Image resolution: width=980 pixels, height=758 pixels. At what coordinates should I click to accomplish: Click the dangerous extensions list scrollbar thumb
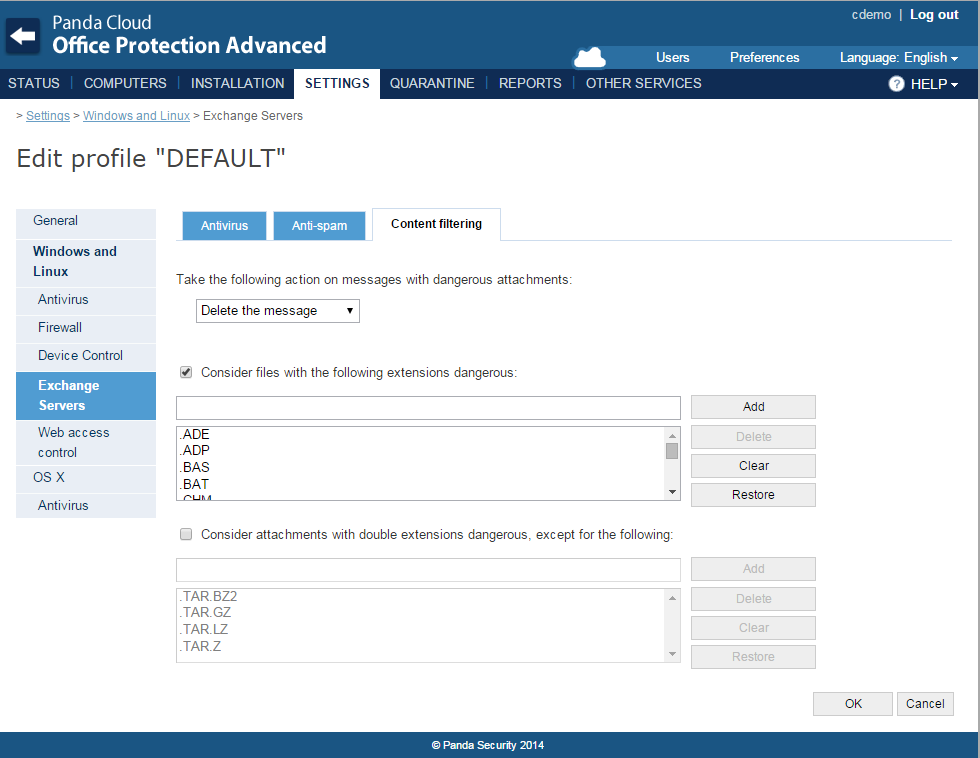672,451
